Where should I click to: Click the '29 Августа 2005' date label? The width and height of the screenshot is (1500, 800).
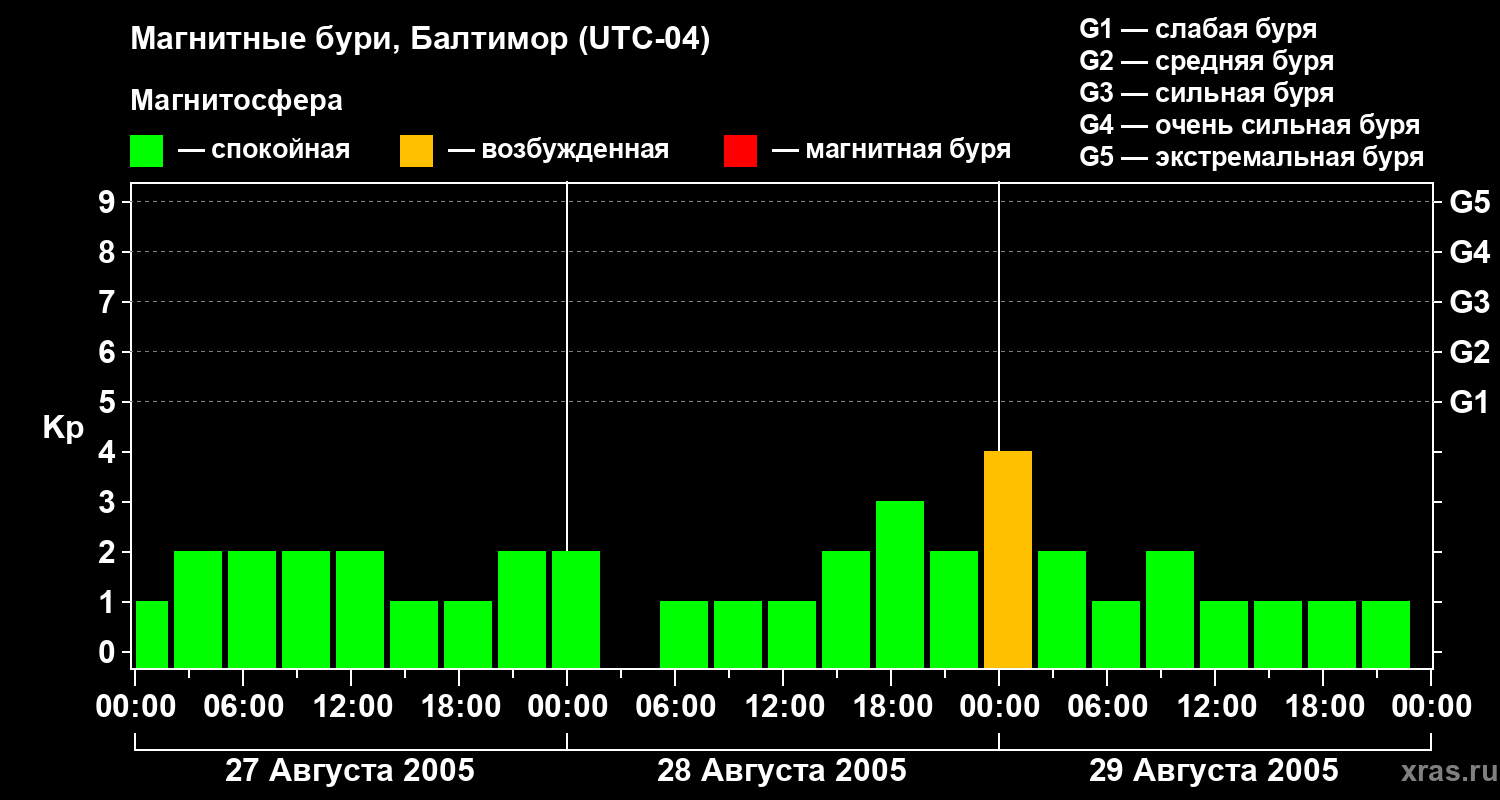point(1214,771)
